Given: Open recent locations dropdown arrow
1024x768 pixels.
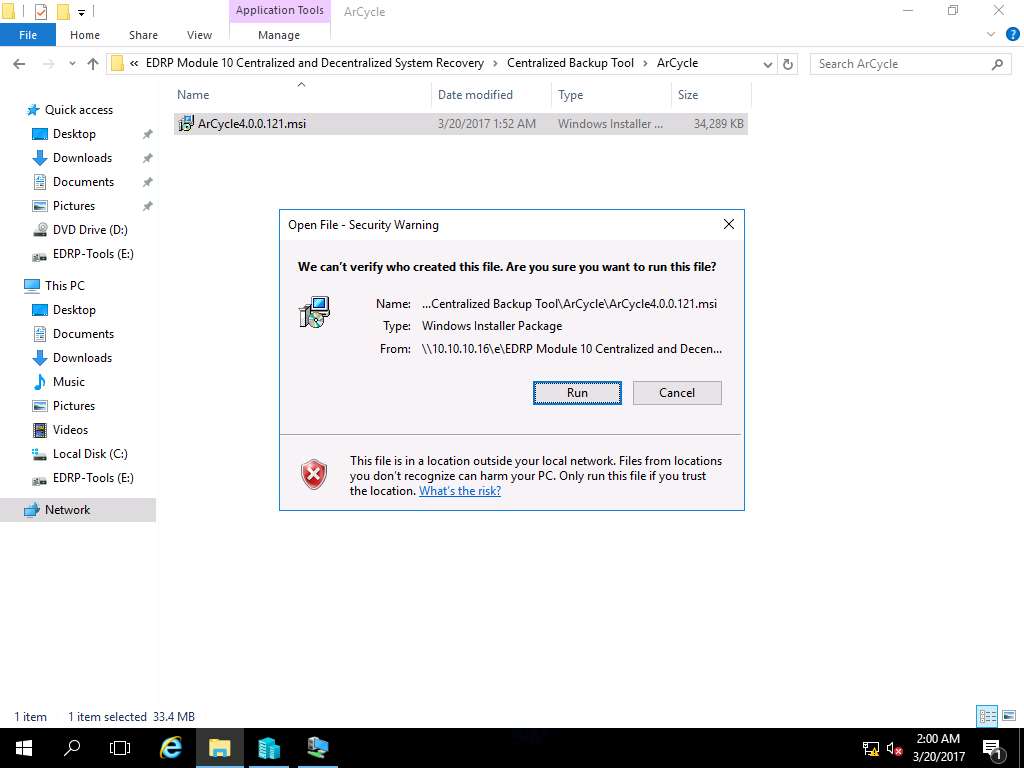Looking at the screenshot, I should pos(72,63).
